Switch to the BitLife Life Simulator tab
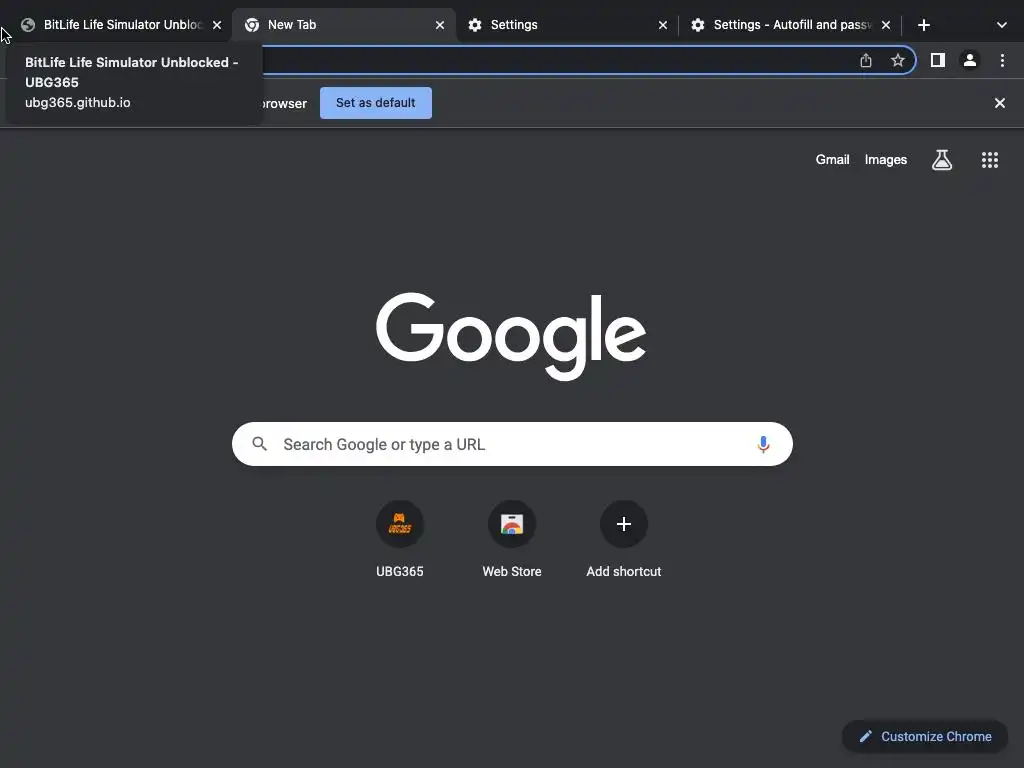This screenshot has height=768, width=1024. (x=121, y=25)
